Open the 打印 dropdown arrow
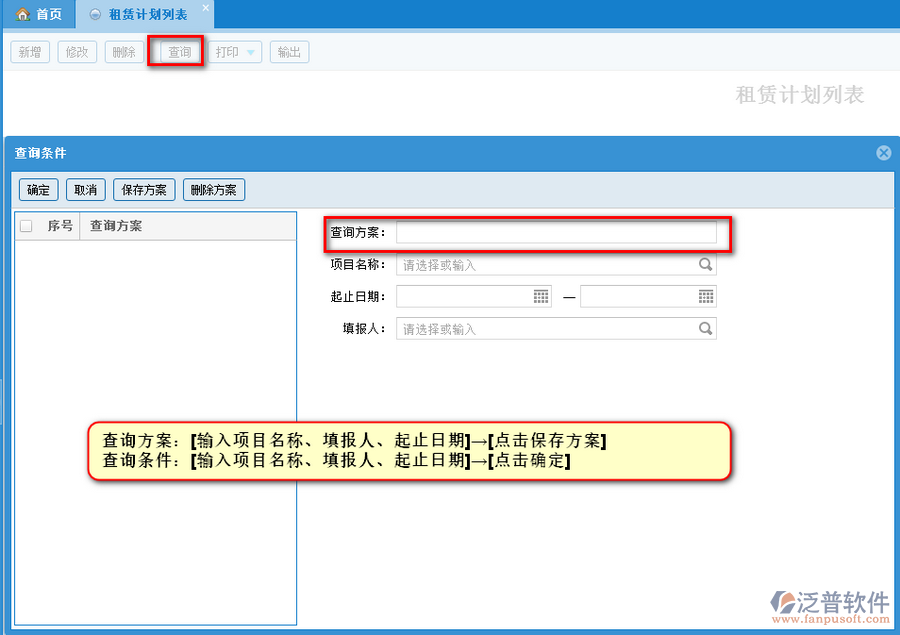 [x=250, y=53]
